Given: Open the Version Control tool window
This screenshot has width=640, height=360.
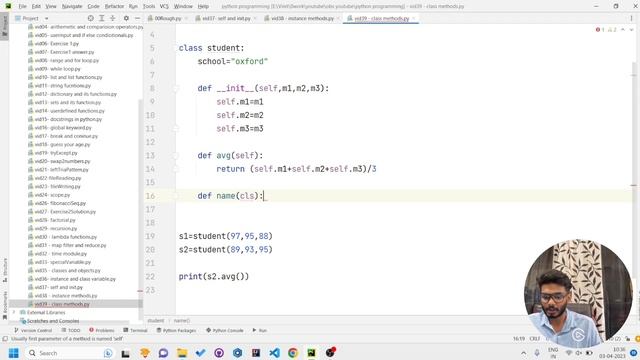Looking at the screenshot, I should pyautogui.click(x=33, y=330).
